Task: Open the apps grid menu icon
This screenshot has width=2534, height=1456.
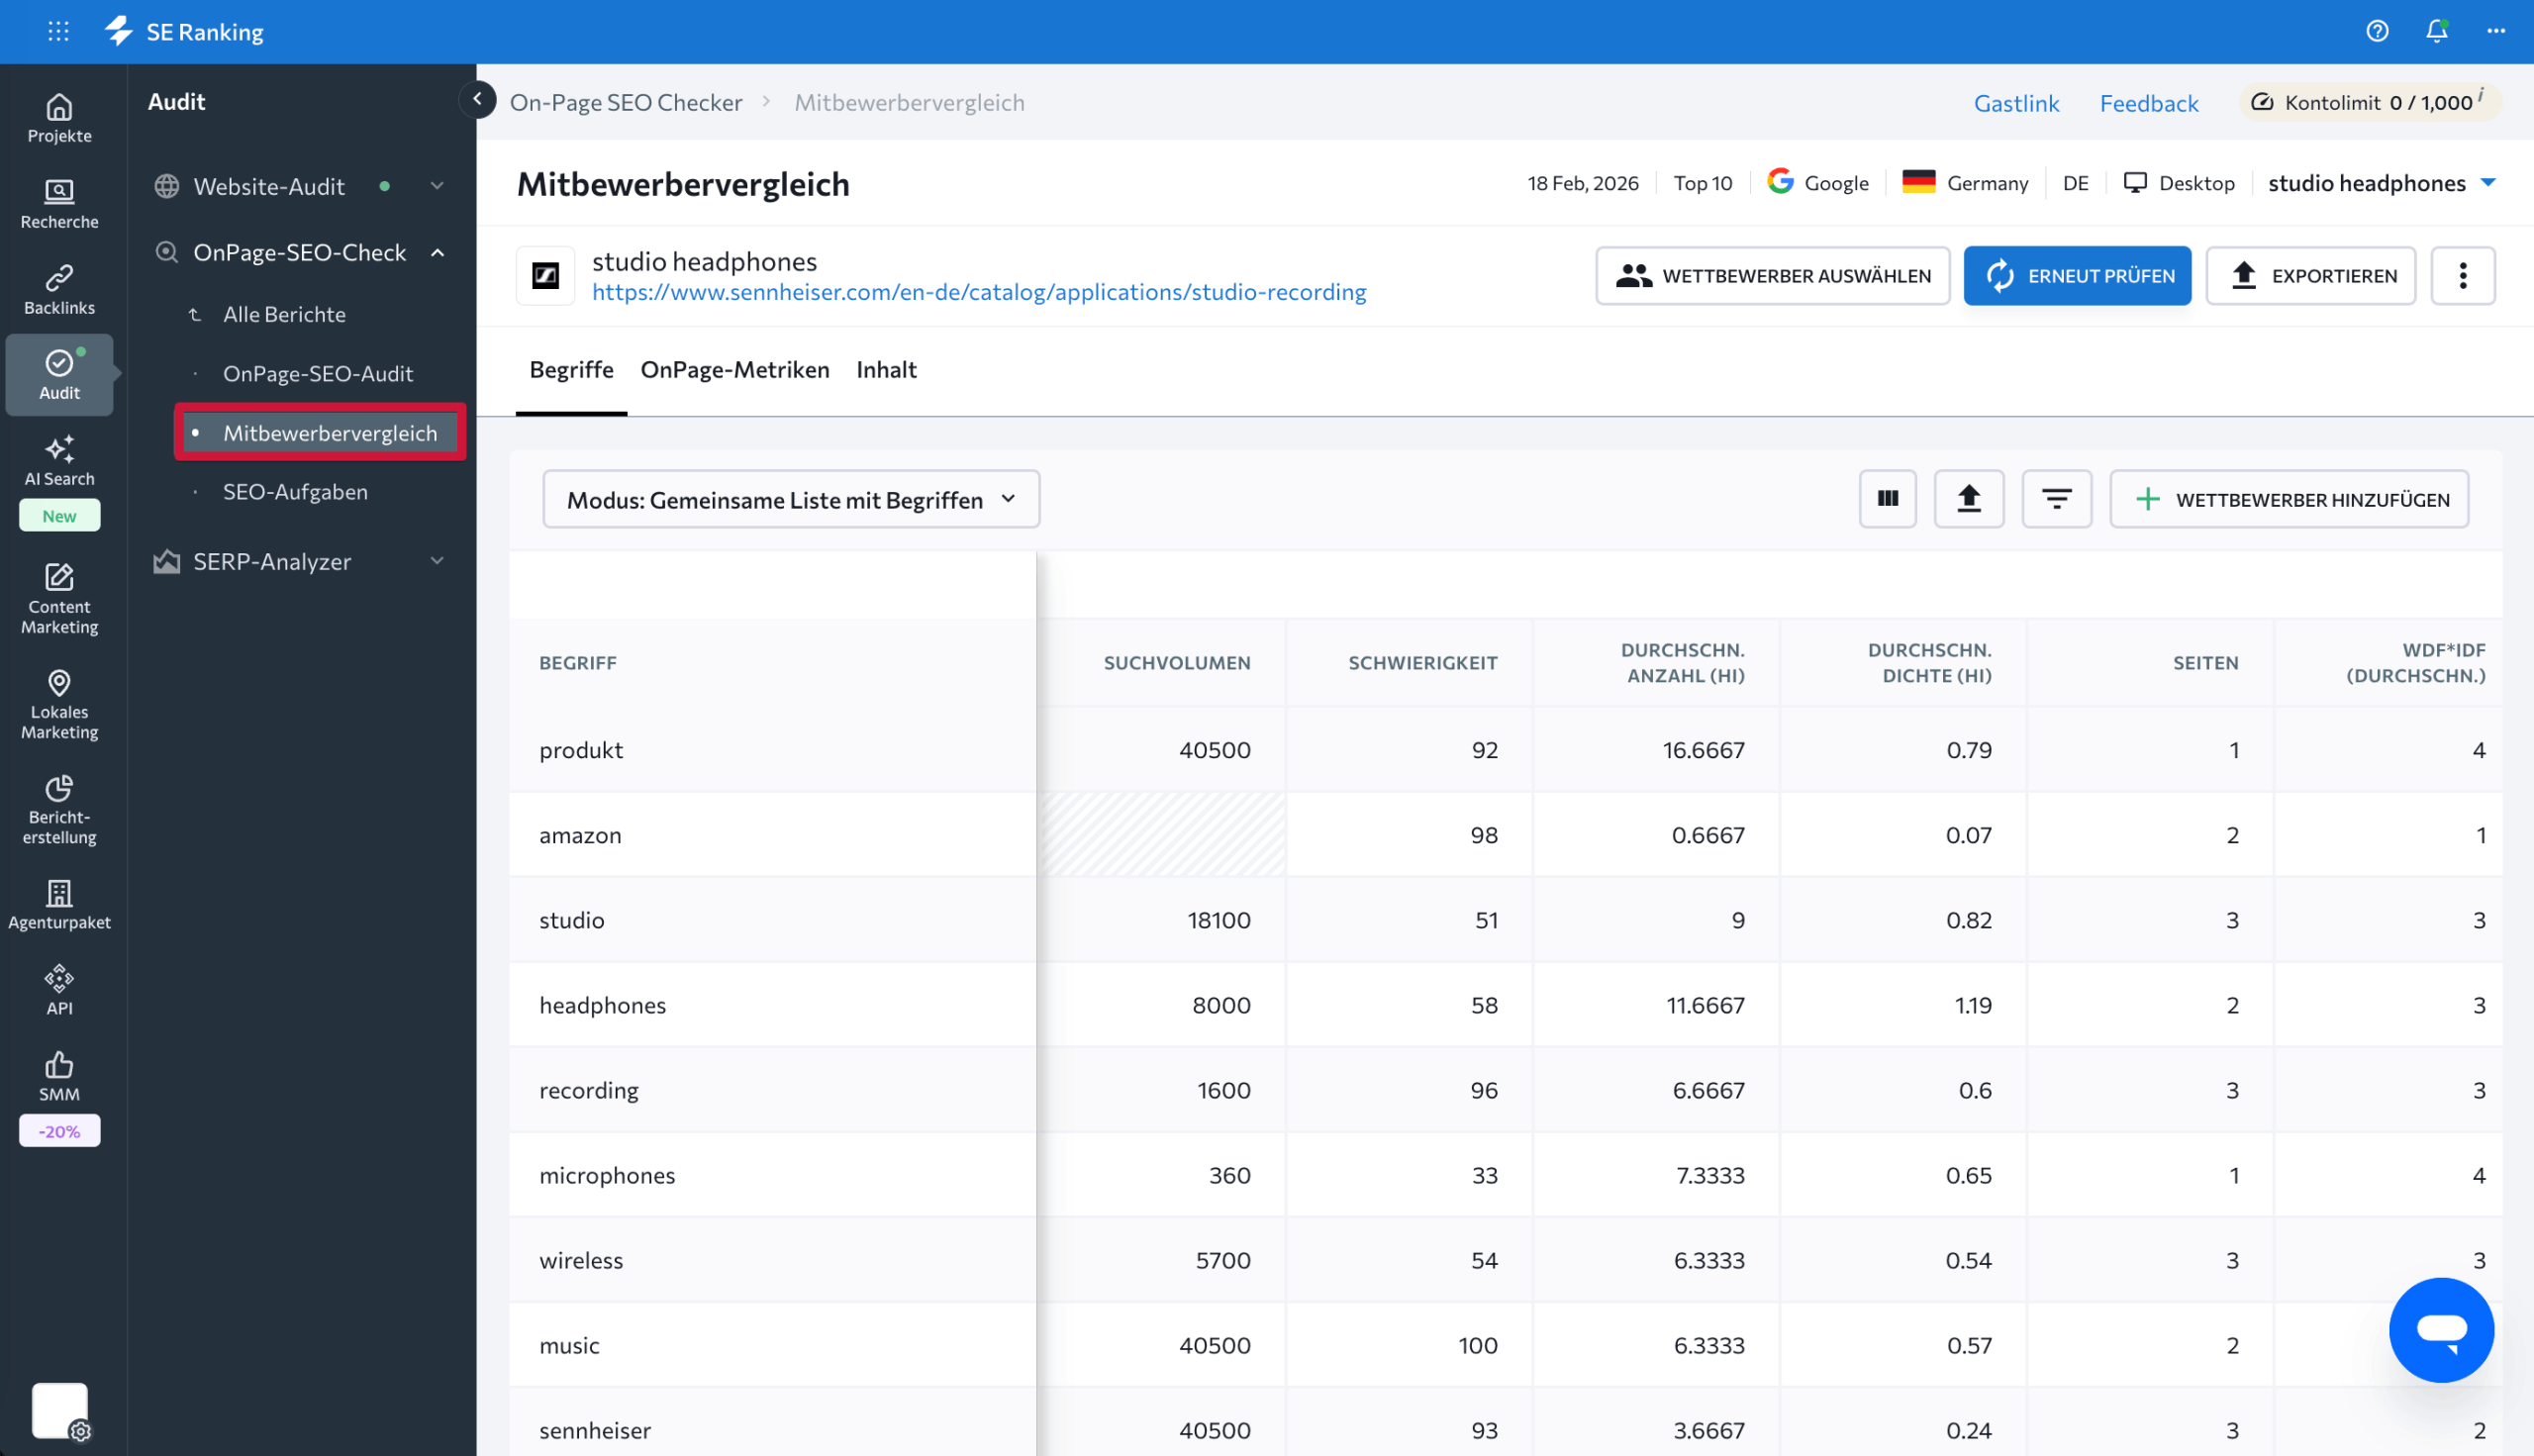Action: coord(58,31)
